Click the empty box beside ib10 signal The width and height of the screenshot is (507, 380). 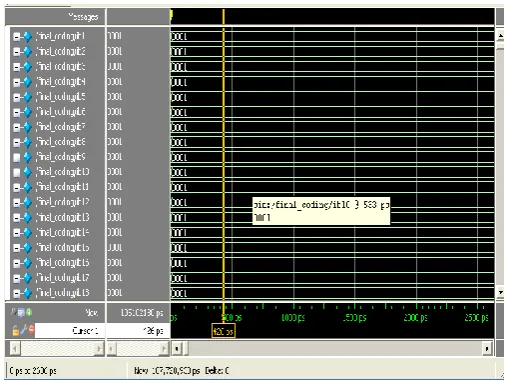(17, 172)
